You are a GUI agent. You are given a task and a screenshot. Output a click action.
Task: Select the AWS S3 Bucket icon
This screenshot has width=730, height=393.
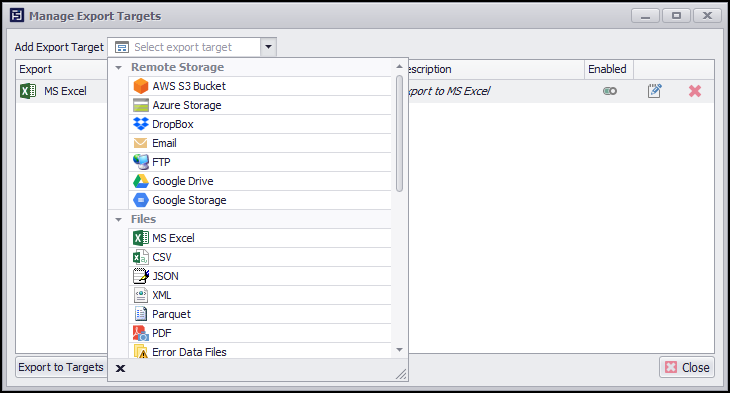(141, 86)
